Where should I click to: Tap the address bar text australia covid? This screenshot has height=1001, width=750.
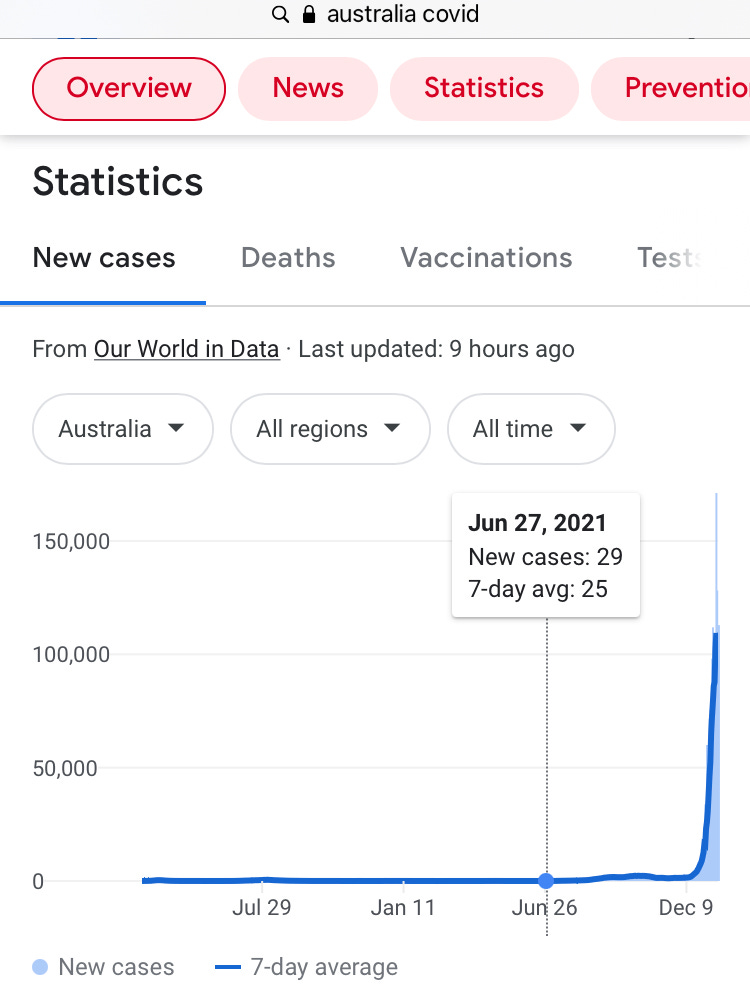click(x=402, y=15)
